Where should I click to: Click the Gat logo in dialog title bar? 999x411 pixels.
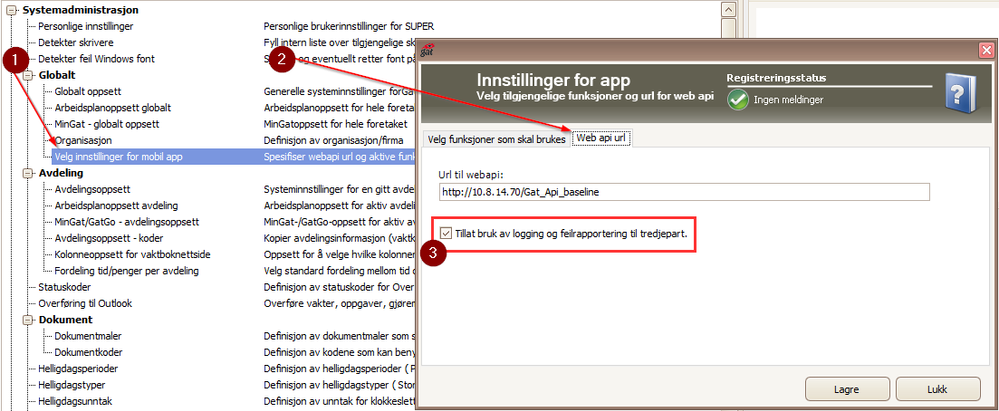tap(428, 50)
